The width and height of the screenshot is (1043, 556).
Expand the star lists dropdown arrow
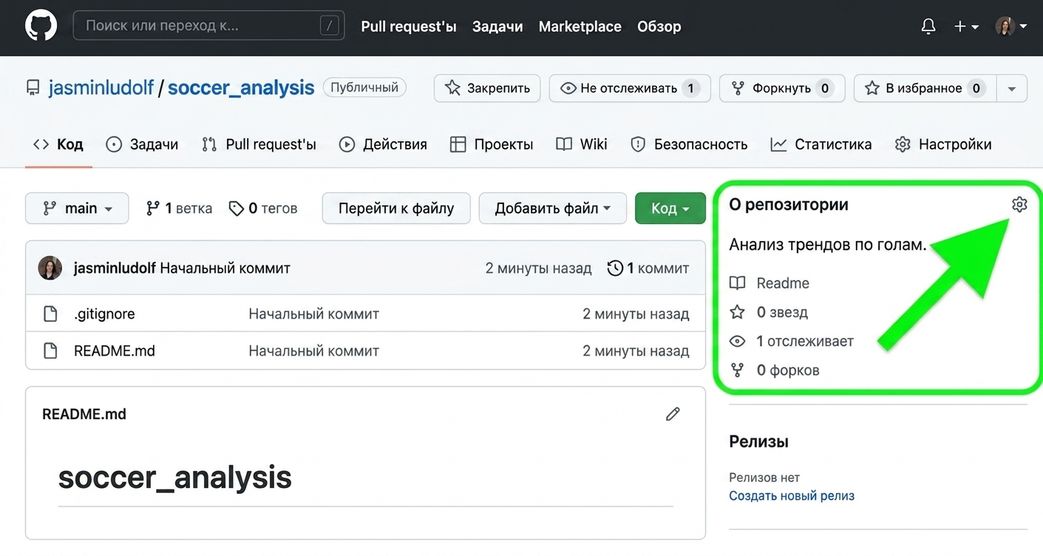pos(1012,88)
